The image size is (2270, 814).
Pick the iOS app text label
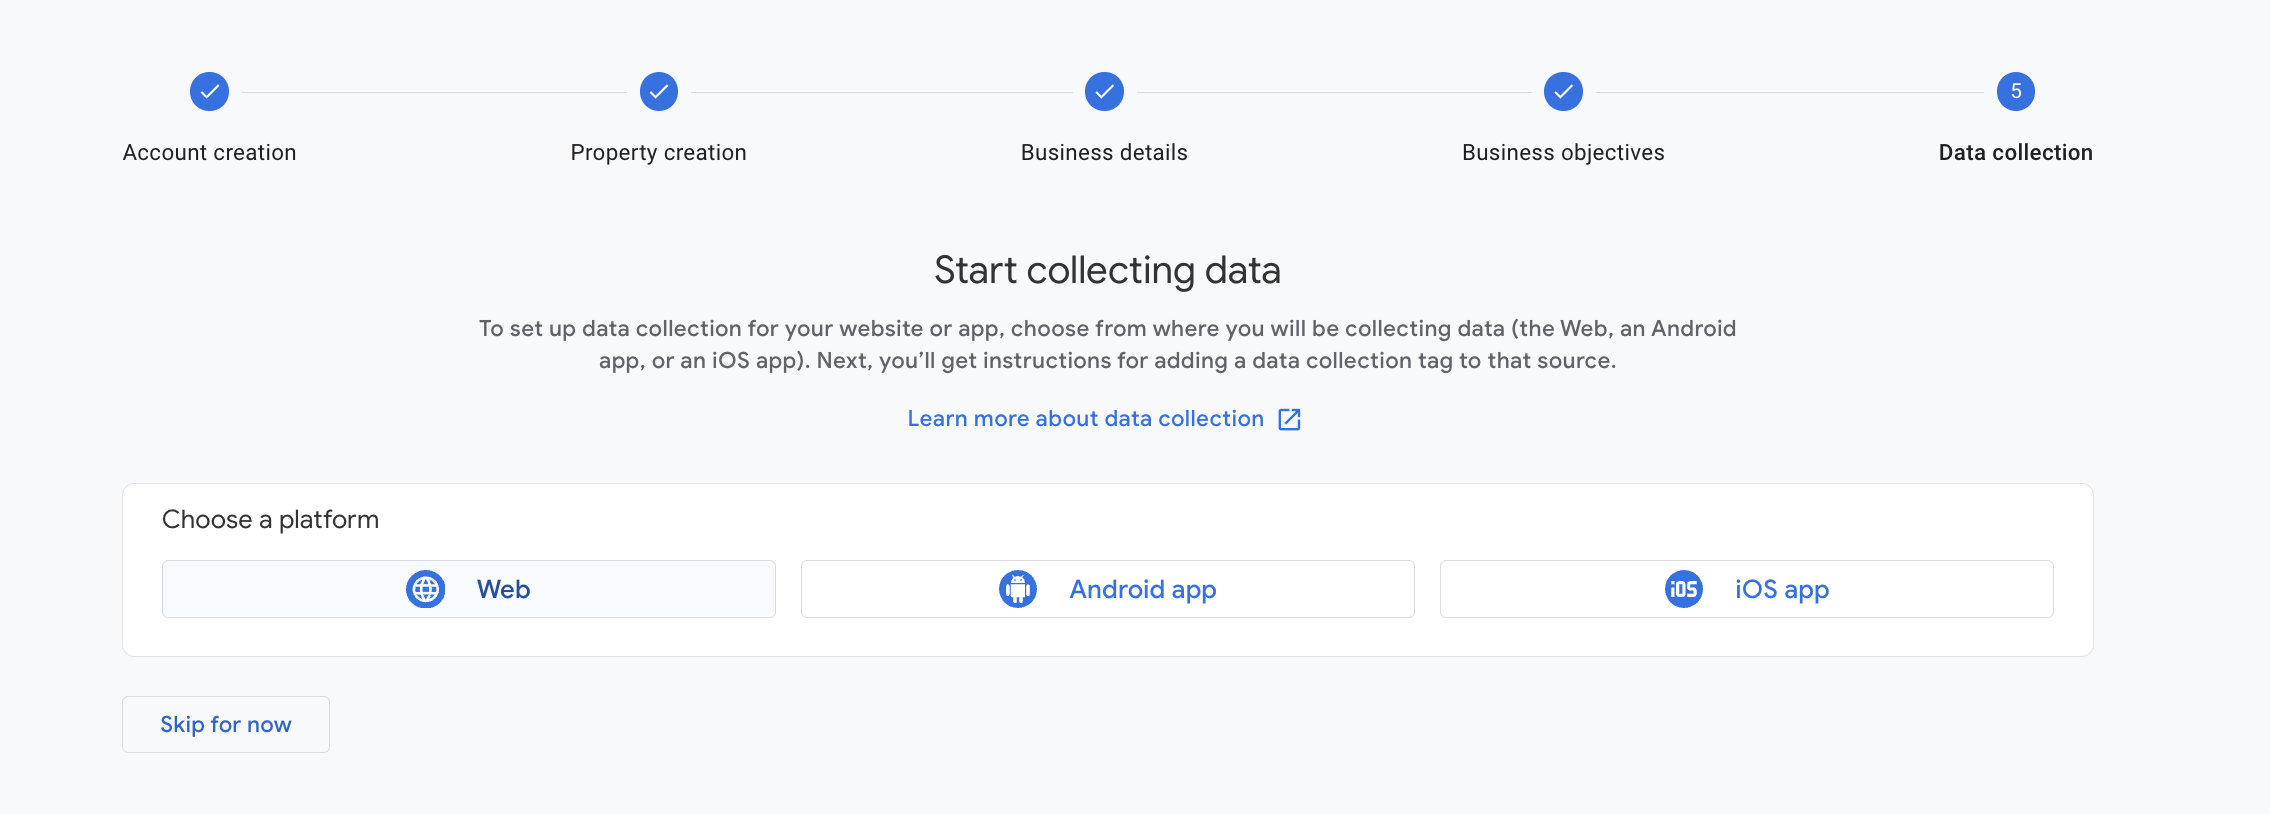coord(1782,589)
